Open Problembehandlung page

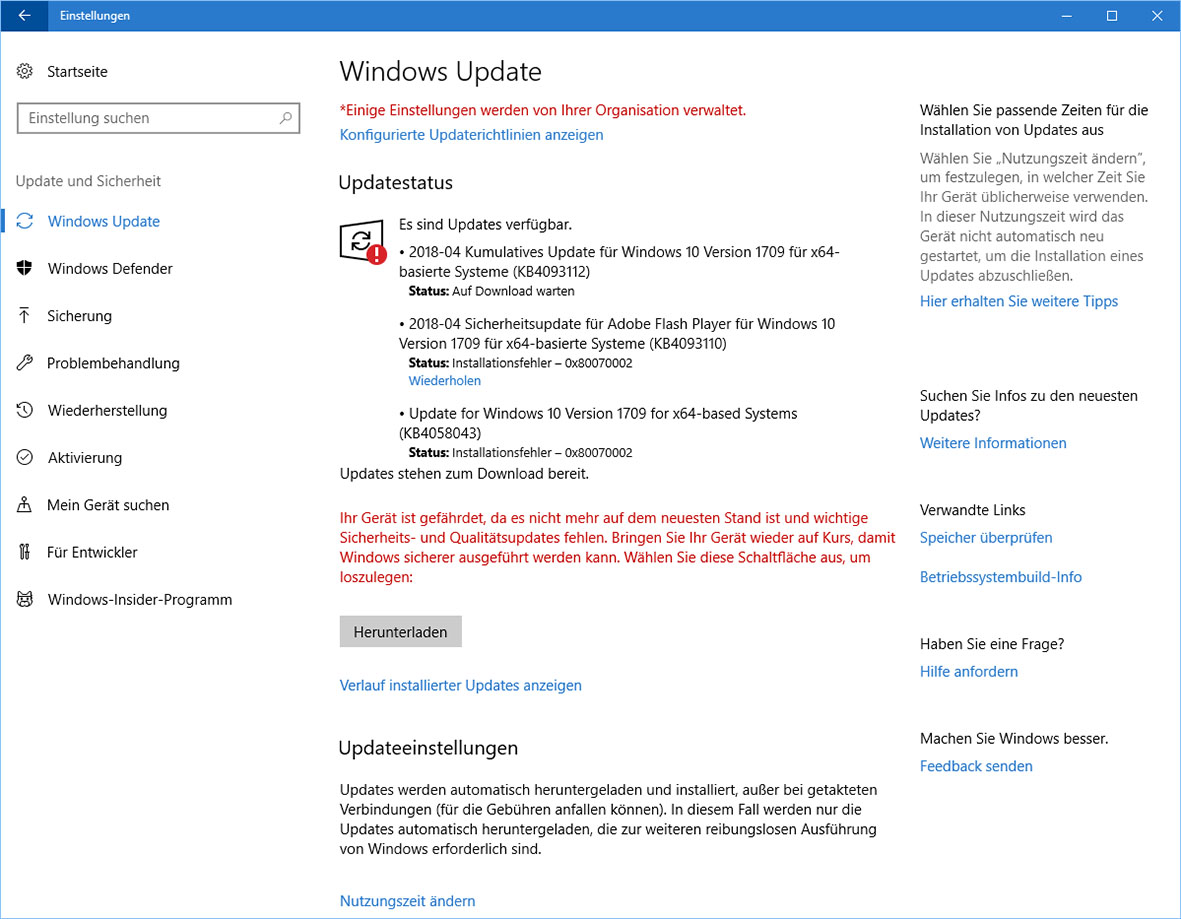pos(113,364)
